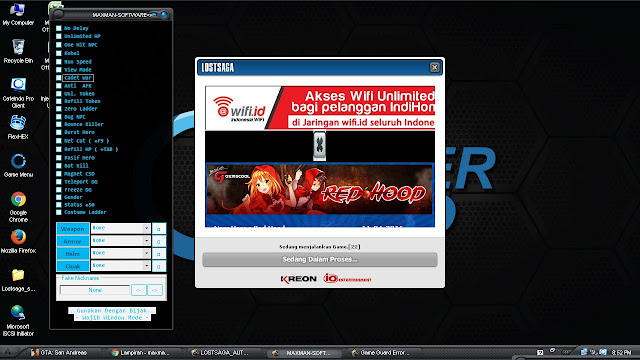This screenshot has width=640, height=360.
Task: Switch to Lampiran Chrome taskbar item
Action: pyautogui.click(x=140, y=352)
